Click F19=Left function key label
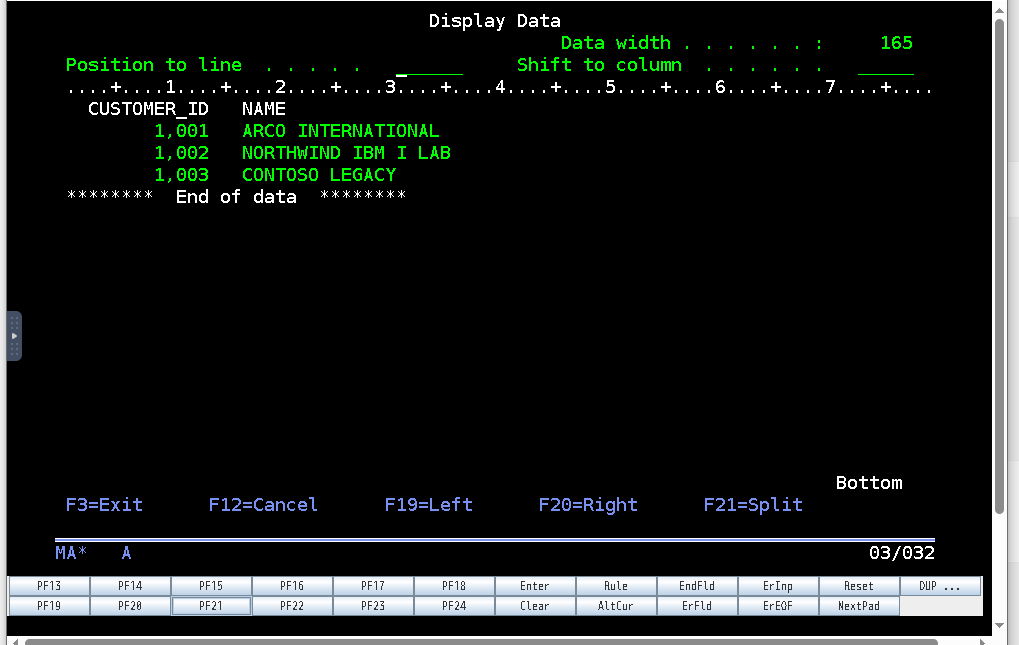 (429, 505)
